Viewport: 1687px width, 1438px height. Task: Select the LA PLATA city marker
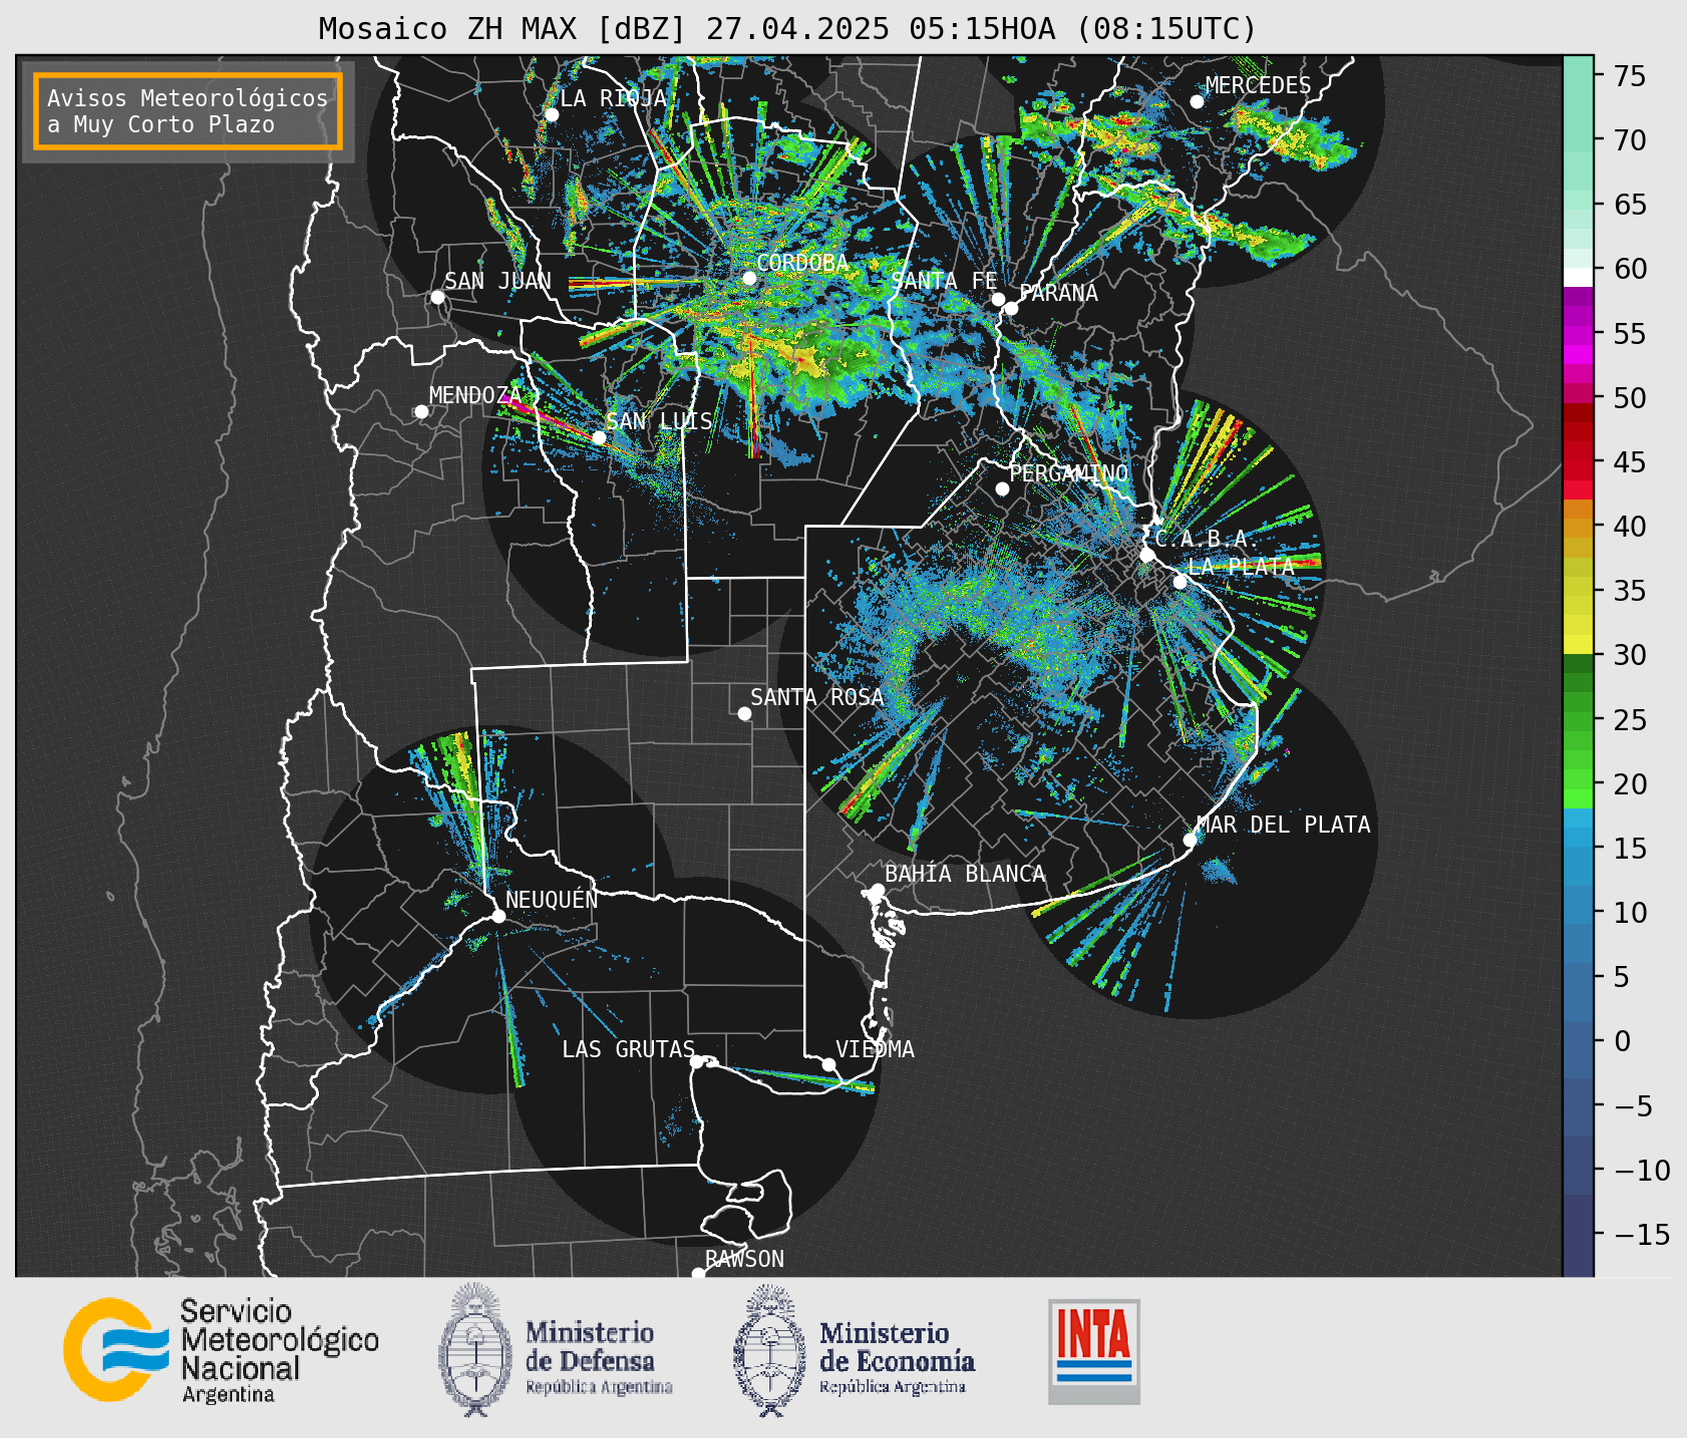pos(1180,582)
